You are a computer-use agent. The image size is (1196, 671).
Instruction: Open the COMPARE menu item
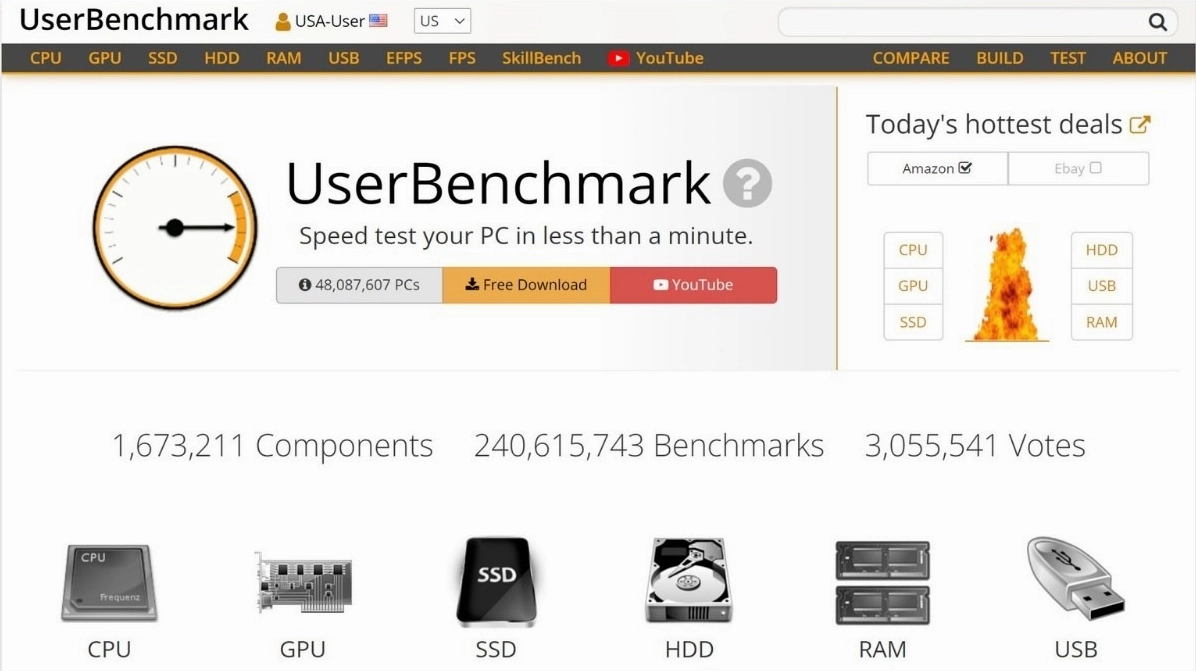coord(911,58)
